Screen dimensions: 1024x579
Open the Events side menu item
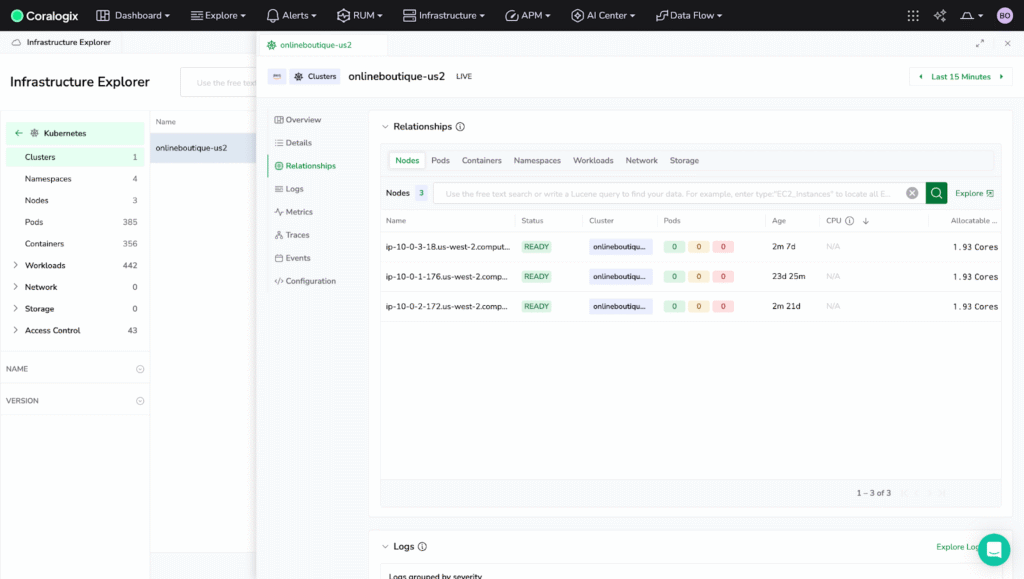click(293, 258)
